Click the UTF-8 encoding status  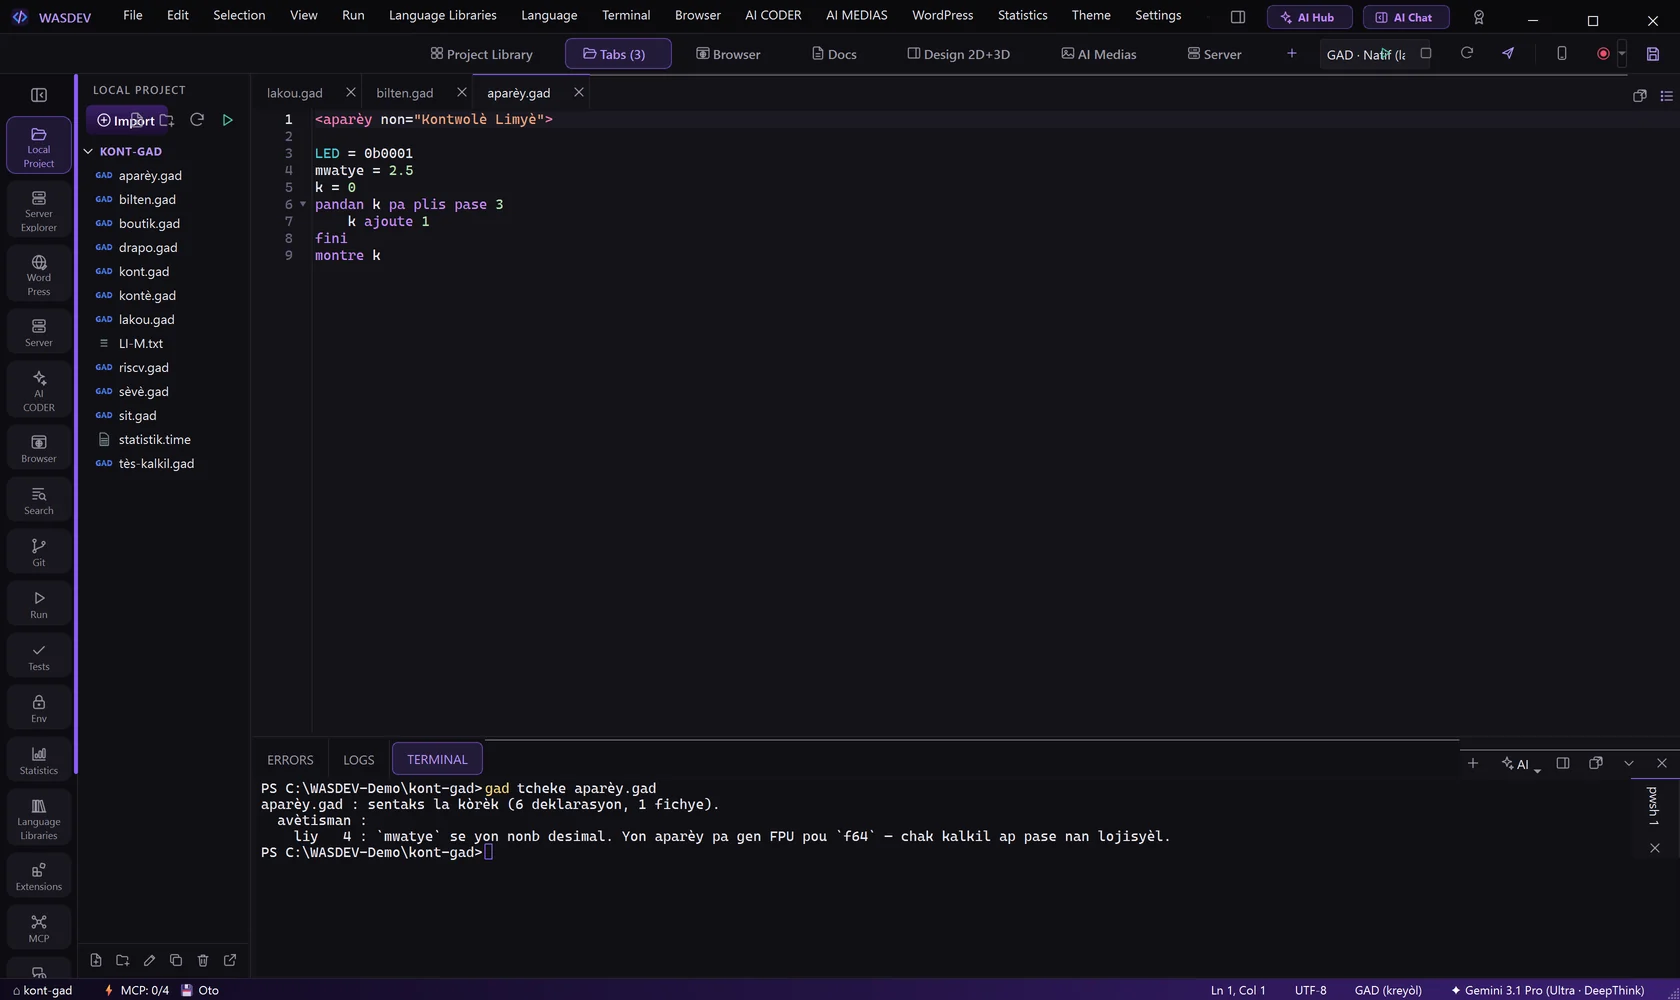1310,990
